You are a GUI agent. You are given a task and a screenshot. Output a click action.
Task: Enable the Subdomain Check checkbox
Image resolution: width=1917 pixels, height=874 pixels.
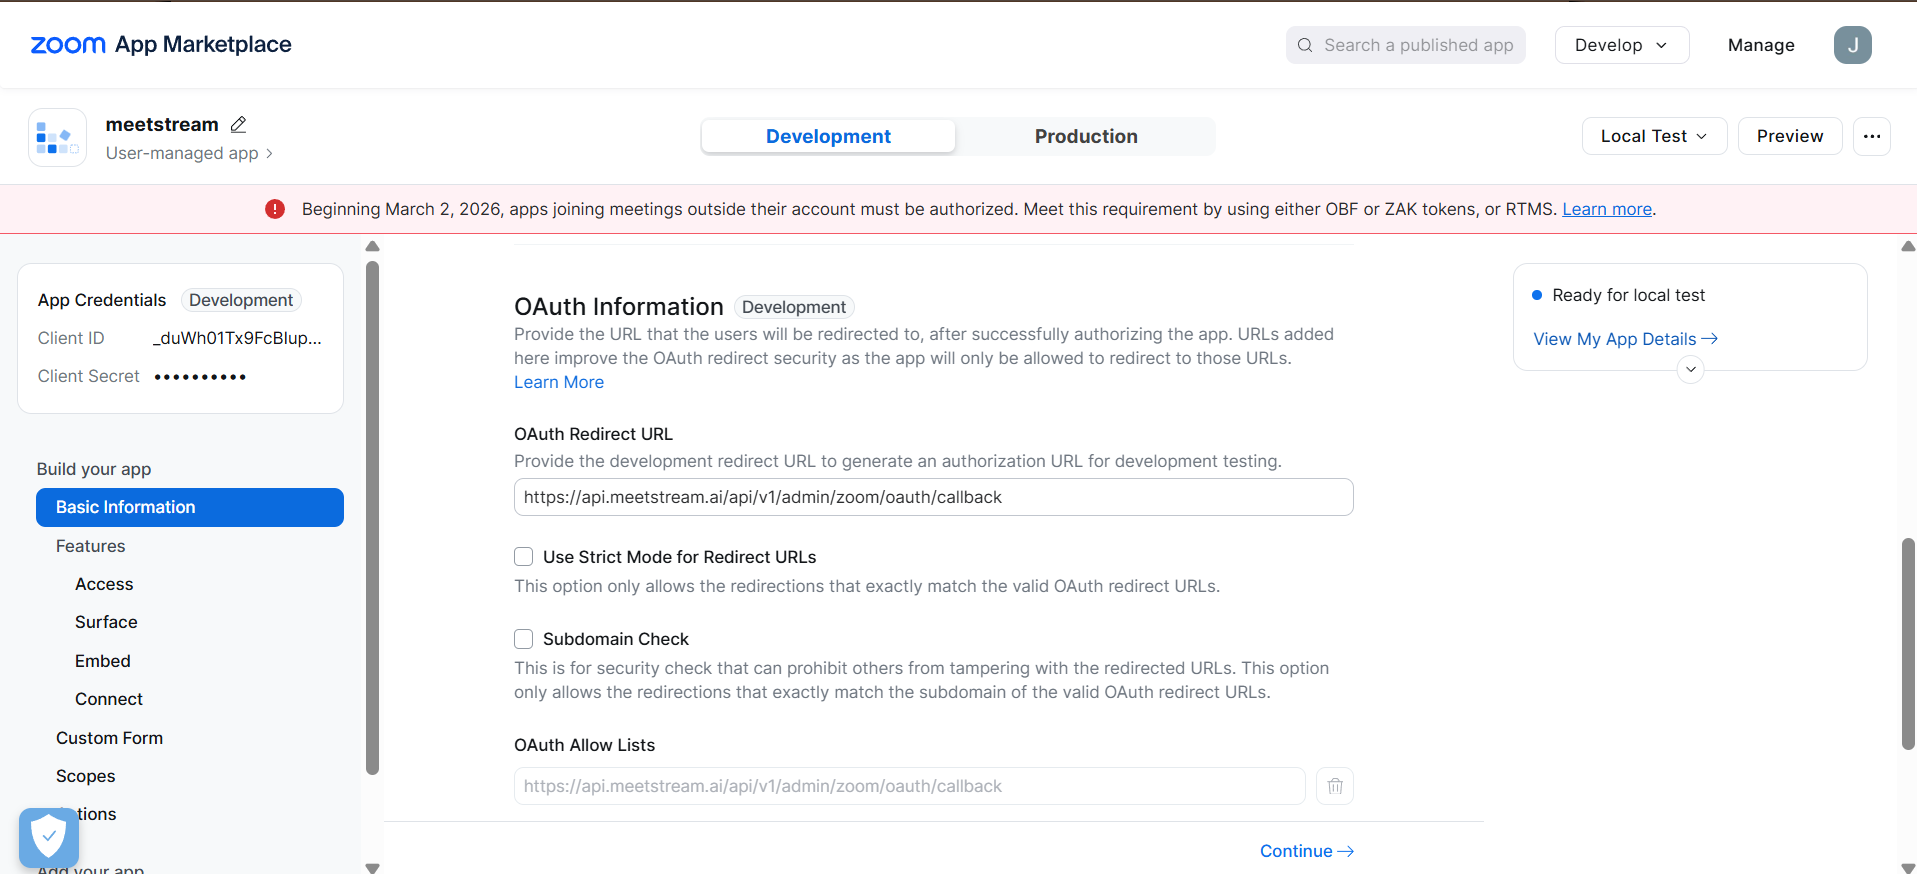pos(524,639)
